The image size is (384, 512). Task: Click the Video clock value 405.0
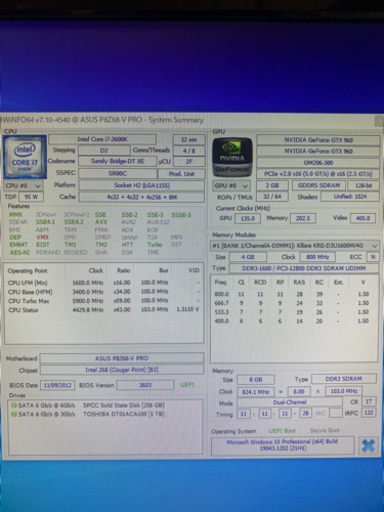pos(363,218)
